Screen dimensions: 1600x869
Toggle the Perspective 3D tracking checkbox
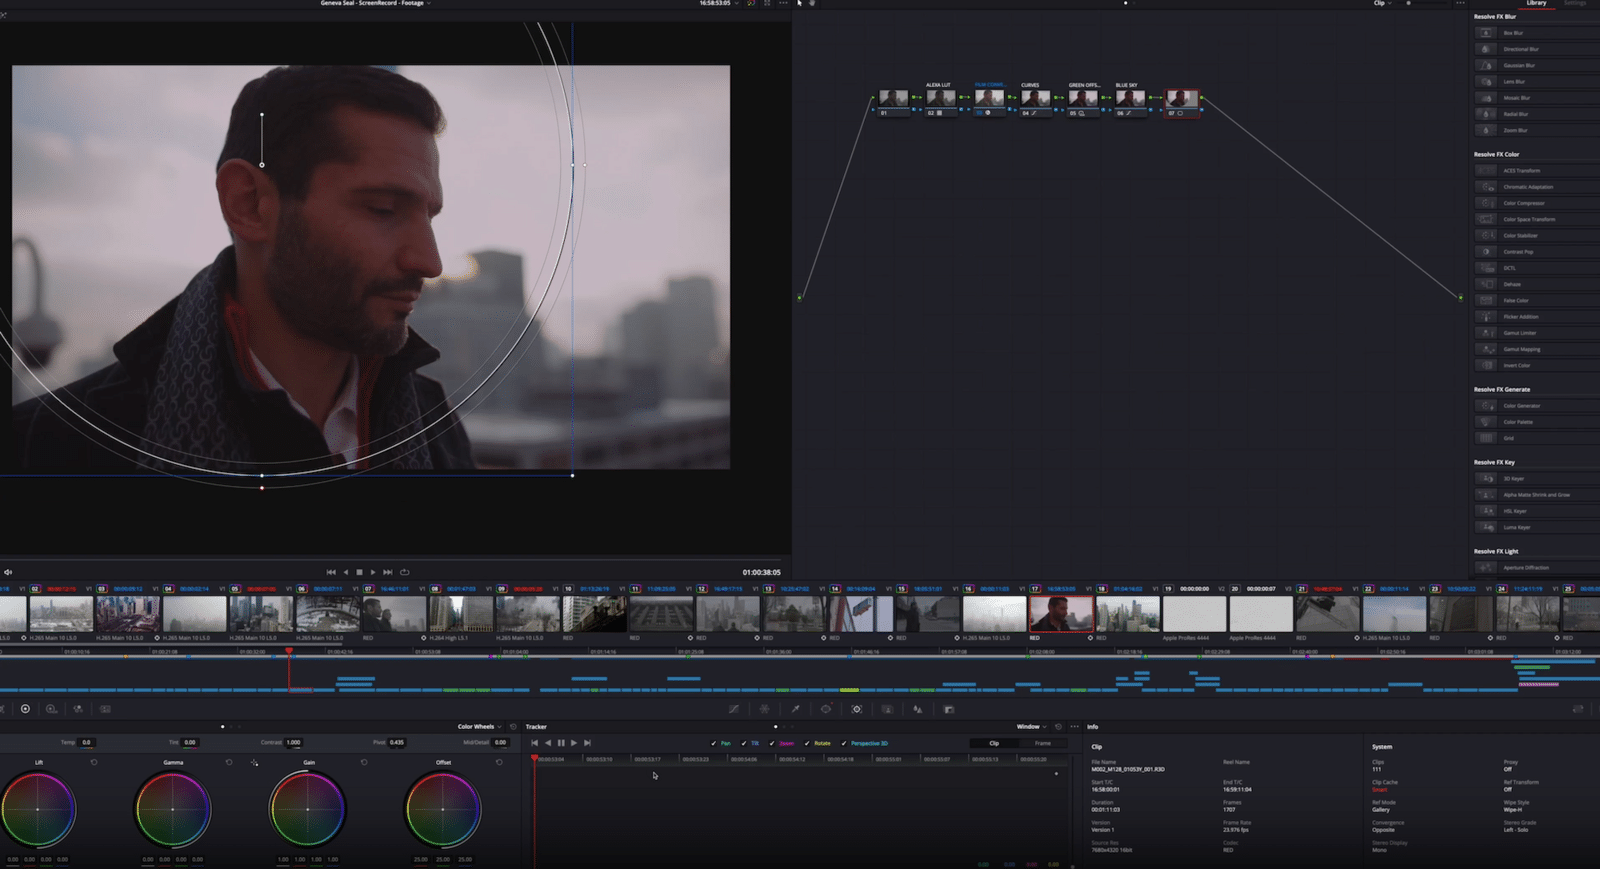pos(844,743)
